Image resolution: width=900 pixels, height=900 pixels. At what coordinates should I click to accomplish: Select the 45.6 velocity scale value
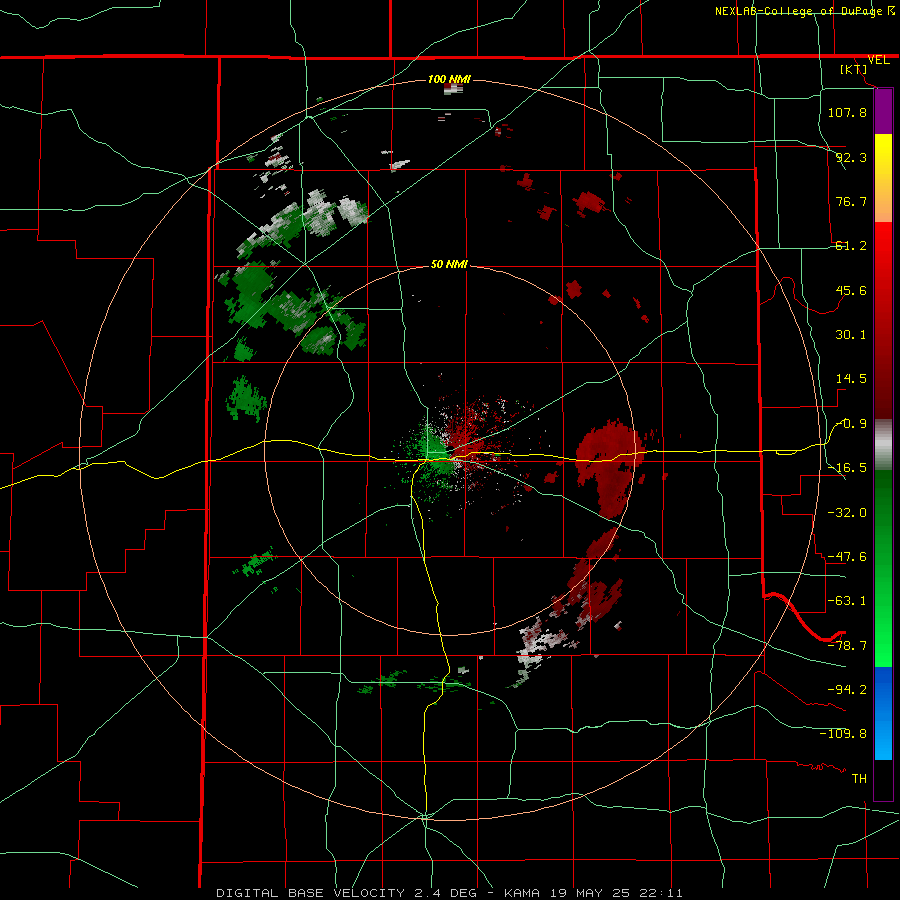tap(851, 290)
